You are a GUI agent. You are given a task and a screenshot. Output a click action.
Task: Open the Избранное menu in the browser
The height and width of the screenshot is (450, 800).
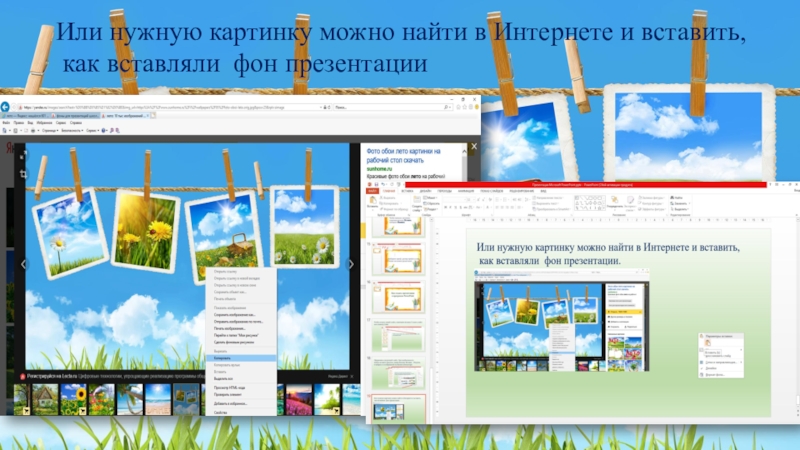(x=44, y=123)
